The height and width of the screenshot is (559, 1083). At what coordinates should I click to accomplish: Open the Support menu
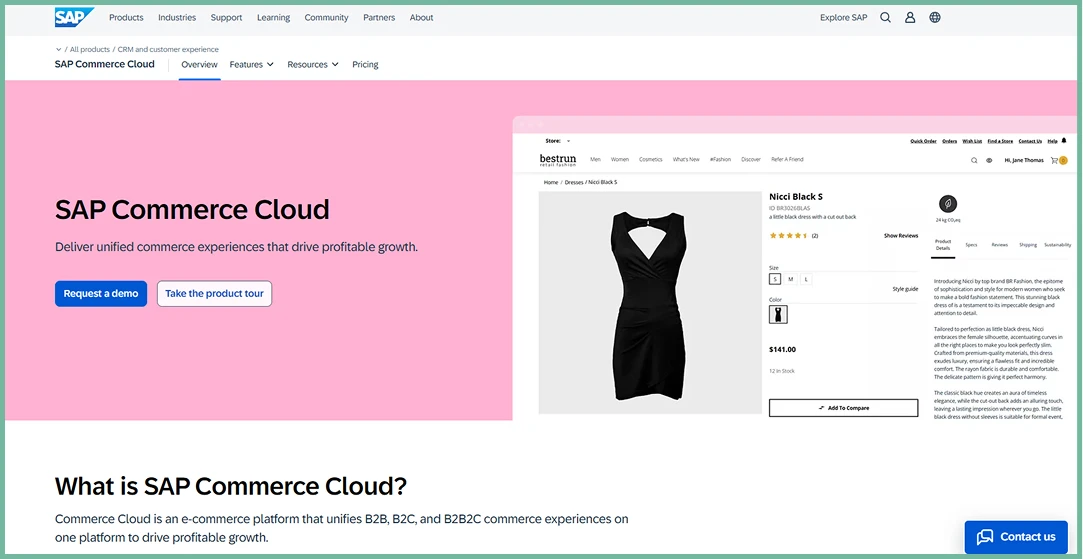click(x=227, y=18)
